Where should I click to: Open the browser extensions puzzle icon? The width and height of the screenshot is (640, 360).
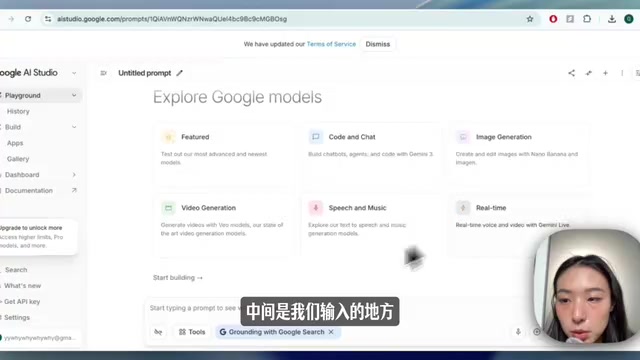pyautogui.click(x=587, y=19)
